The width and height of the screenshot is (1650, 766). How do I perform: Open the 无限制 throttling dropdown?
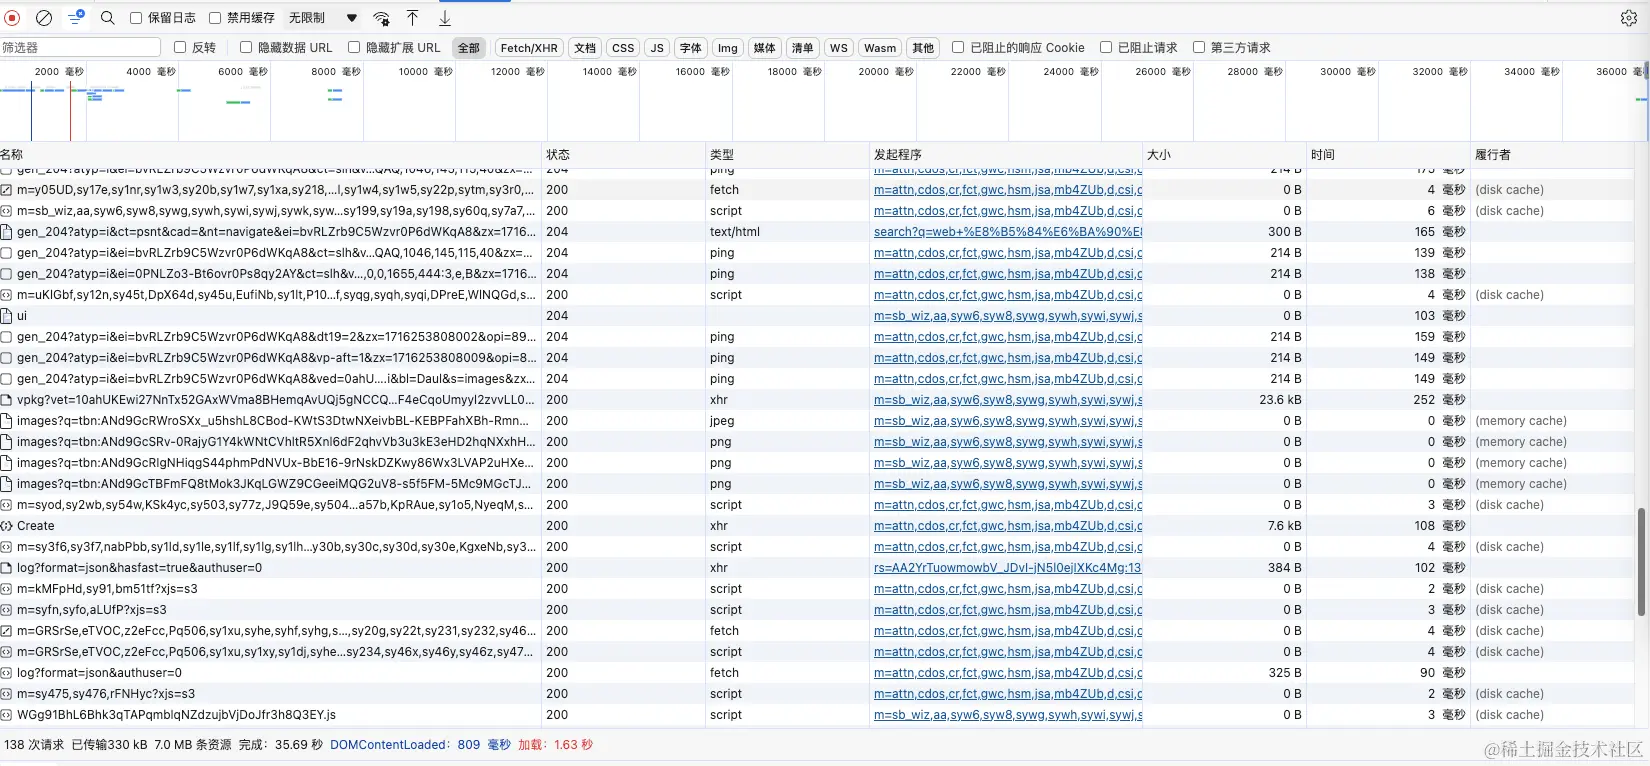[322, 18]
